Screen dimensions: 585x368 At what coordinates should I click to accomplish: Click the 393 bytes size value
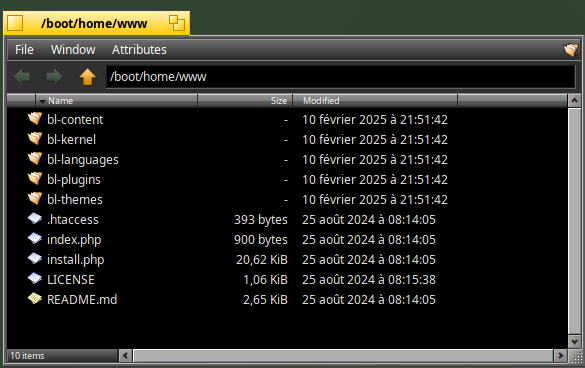tap(261, 220)
